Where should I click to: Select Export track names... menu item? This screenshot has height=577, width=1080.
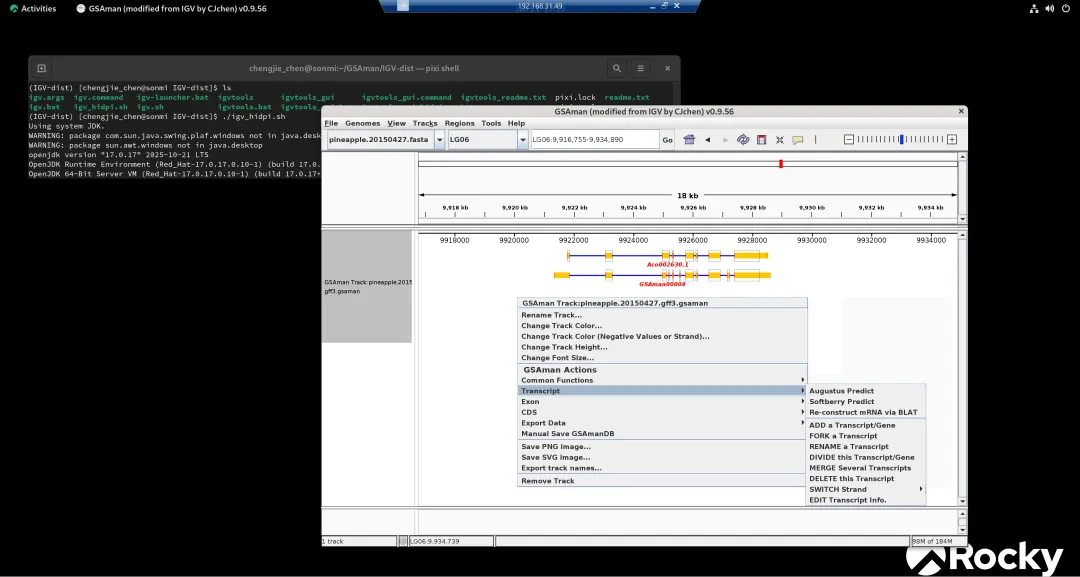662,468
